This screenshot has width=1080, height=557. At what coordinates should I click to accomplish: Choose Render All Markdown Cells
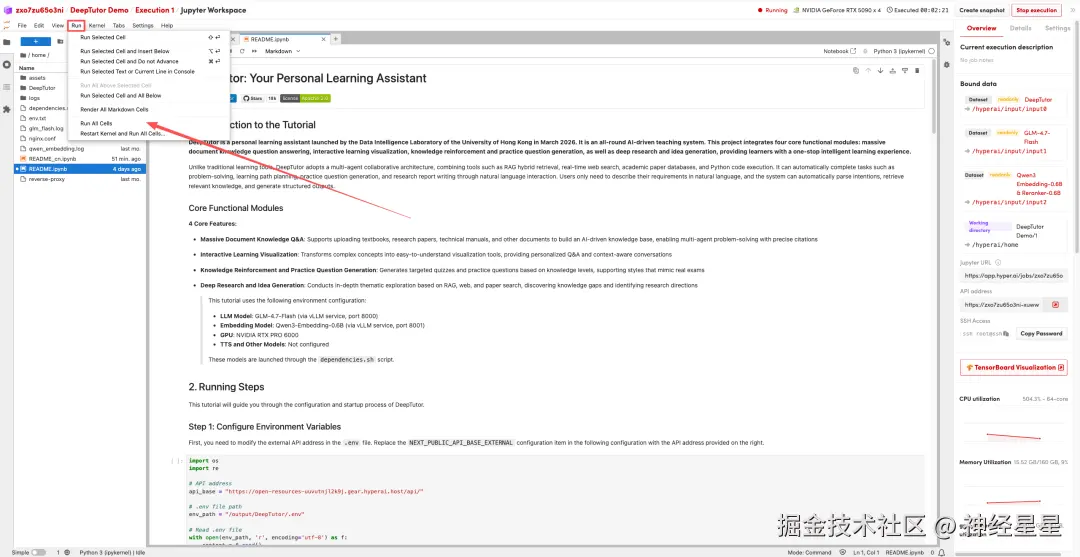pyautogui.click(x=114, y=109)
